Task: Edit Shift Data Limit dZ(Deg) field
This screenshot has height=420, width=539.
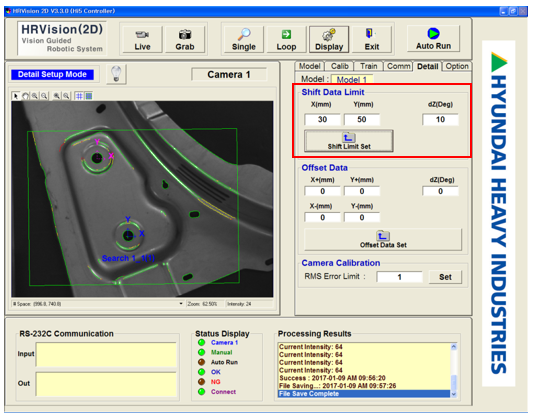Action: coord(440,120)
